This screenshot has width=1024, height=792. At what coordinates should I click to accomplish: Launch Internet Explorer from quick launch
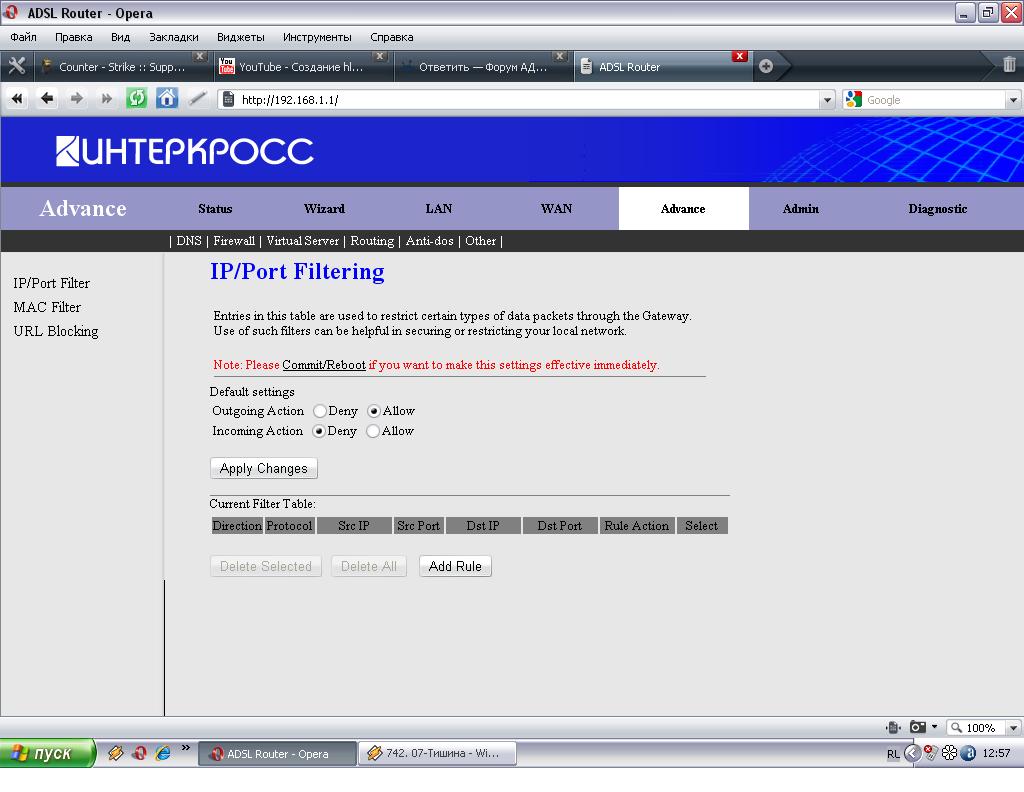(163, 753)
